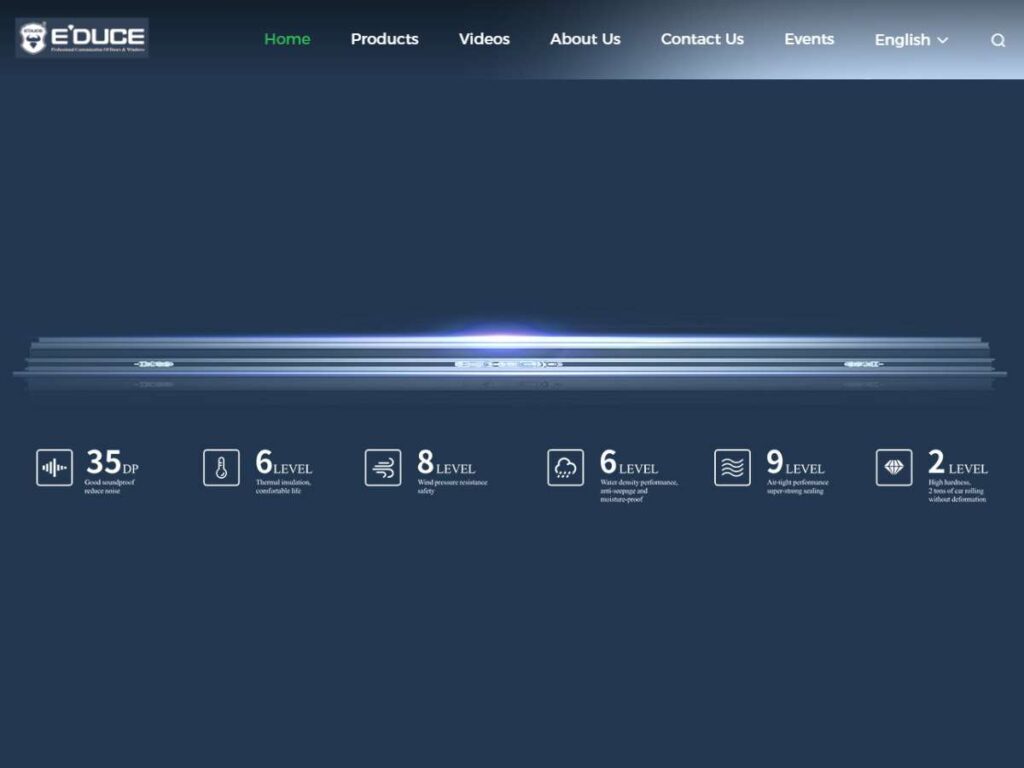
Task: Open the Videos page
Action: pos(484,39)
